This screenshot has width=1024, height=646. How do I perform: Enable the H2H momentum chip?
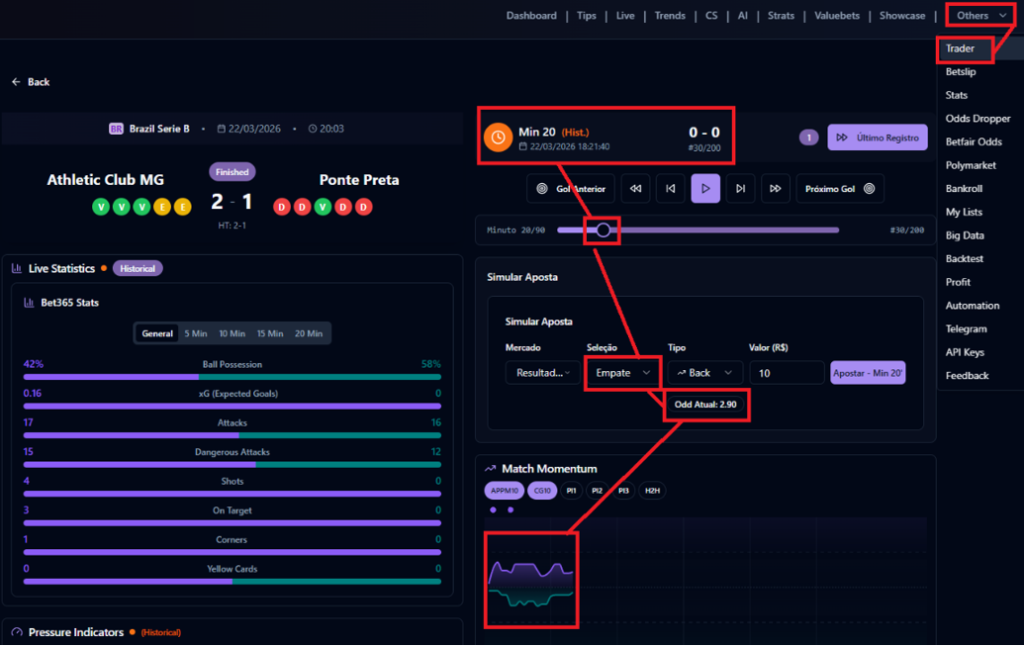tap(652, 491)
